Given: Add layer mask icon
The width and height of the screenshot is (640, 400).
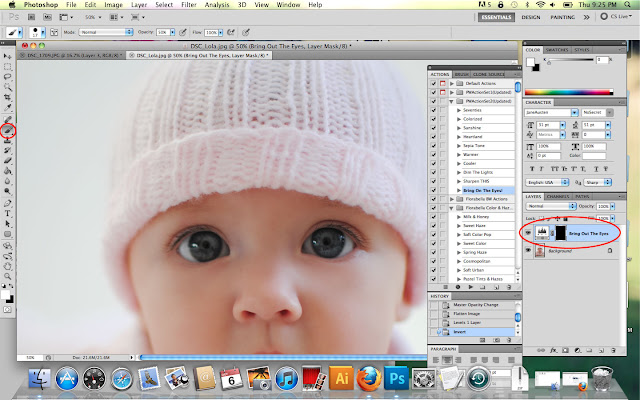Looking at the screenshot, I should tap(565, 350).
